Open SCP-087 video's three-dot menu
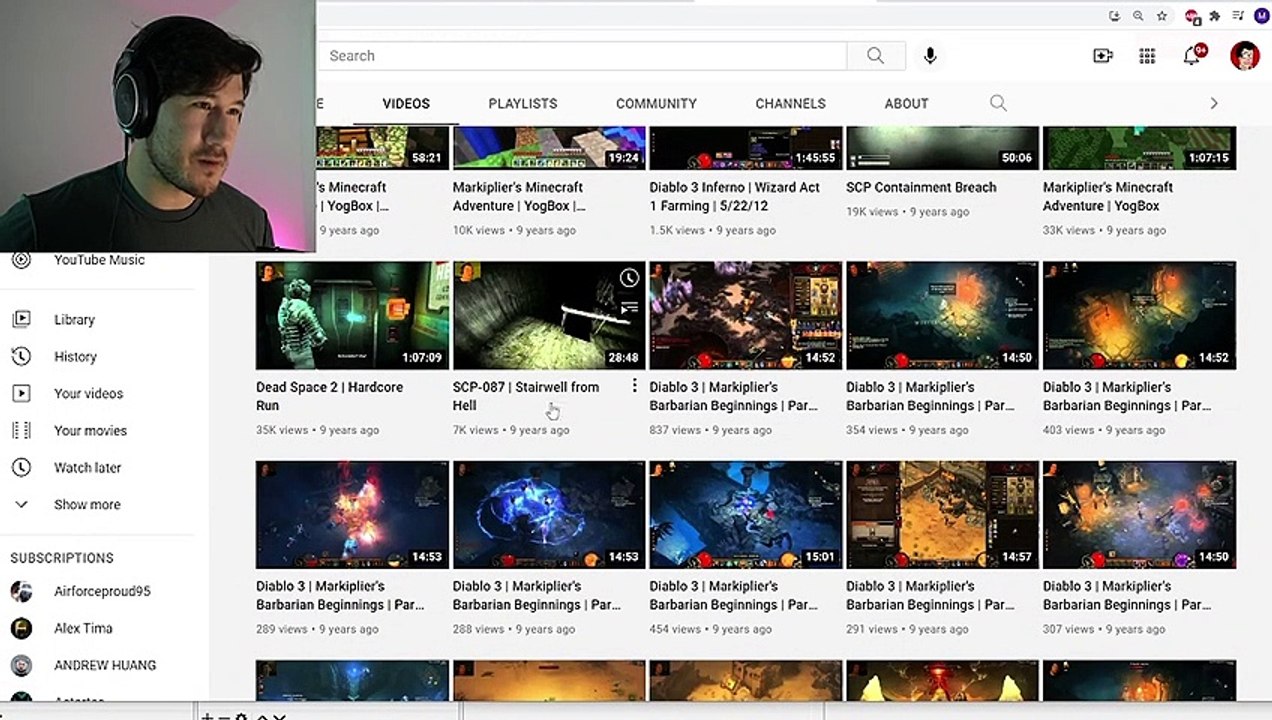Viewport: 1272px width, 720px height. [x=634, y=387]
